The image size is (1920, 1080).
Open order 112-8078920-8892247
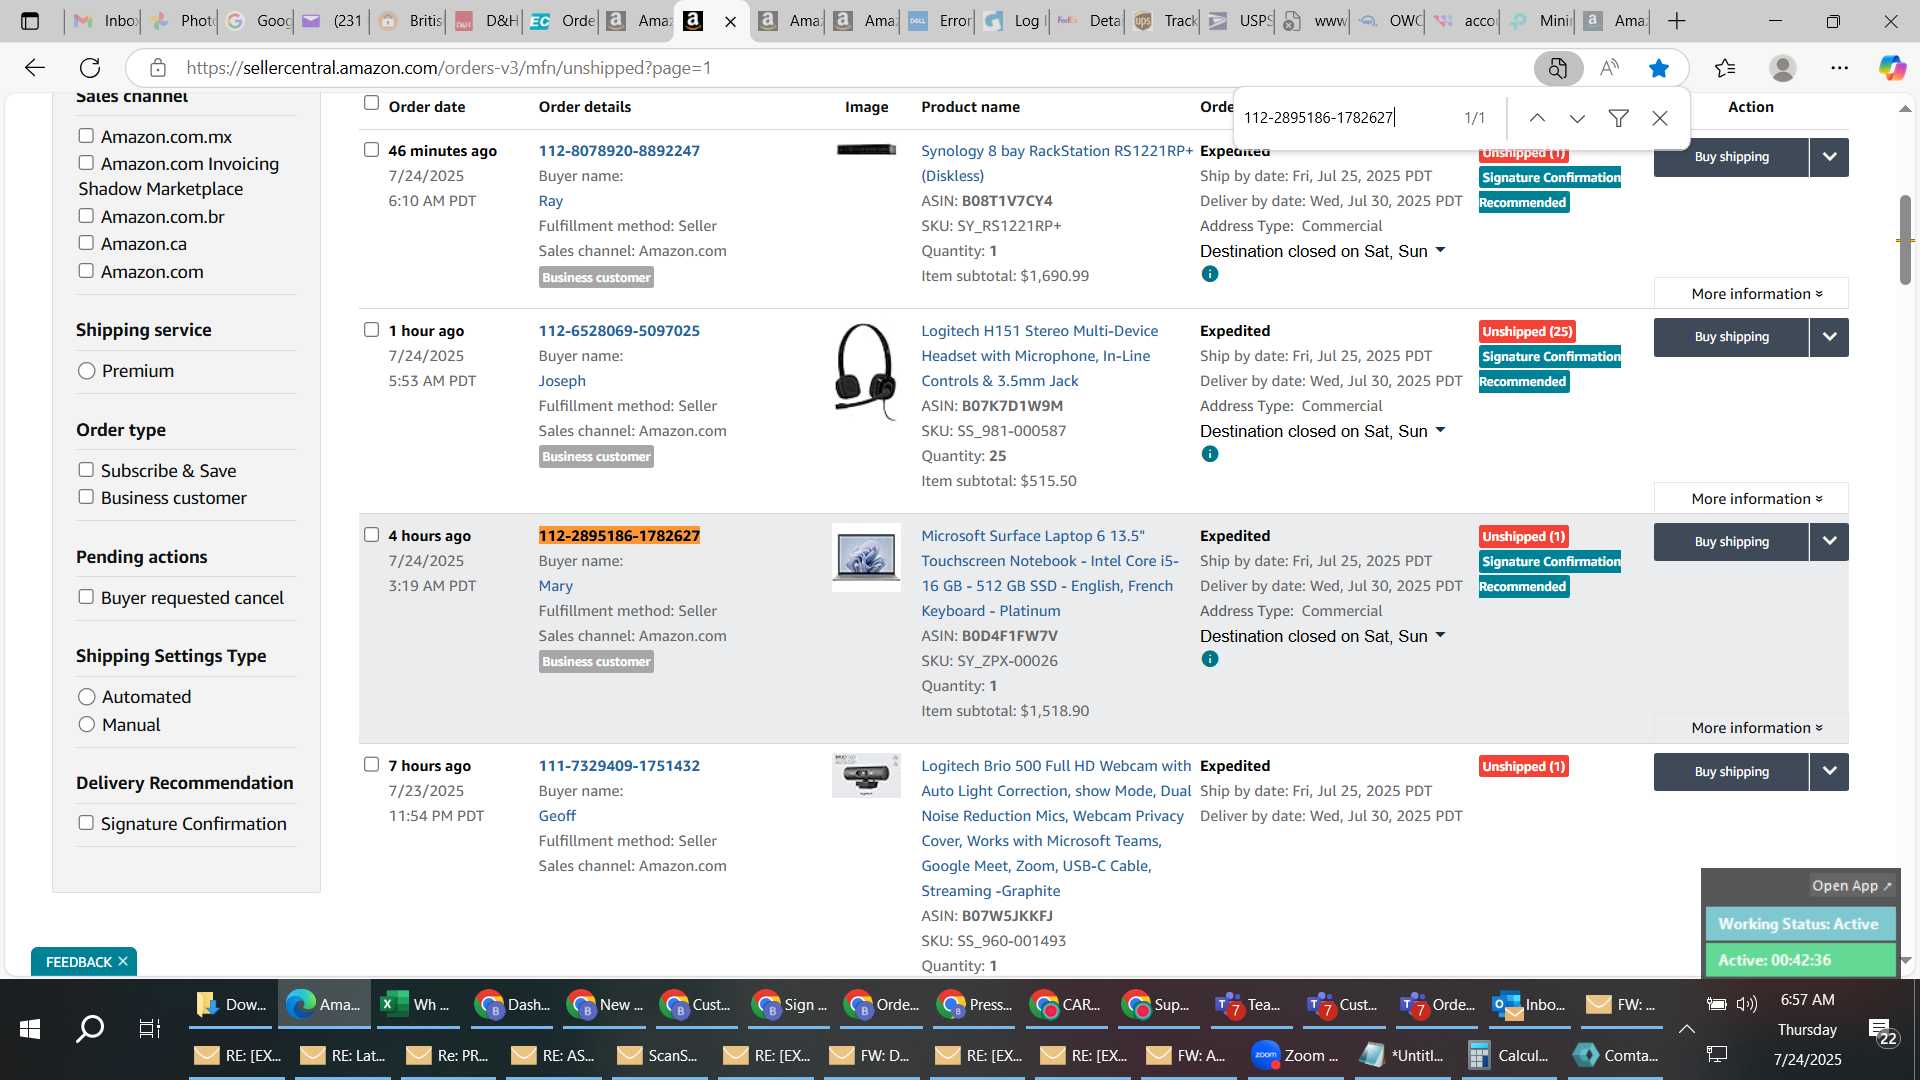click(x=619, y=151)
